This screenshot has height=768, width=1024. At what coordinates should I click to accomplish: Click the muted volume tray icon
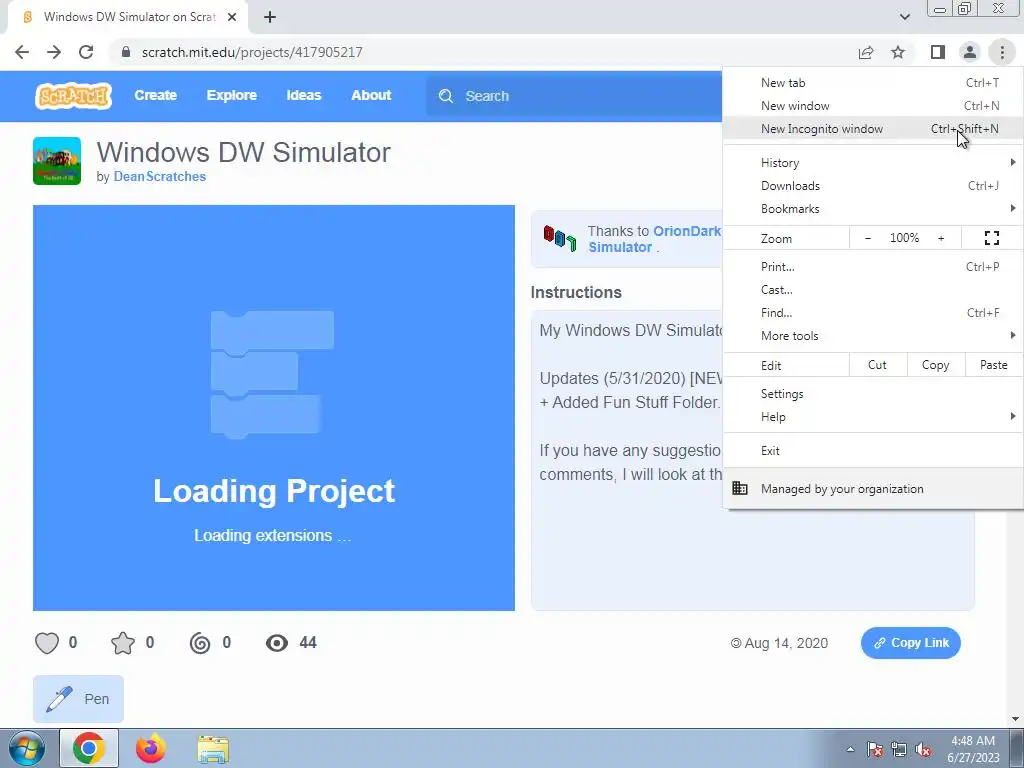tap(923, 750)
